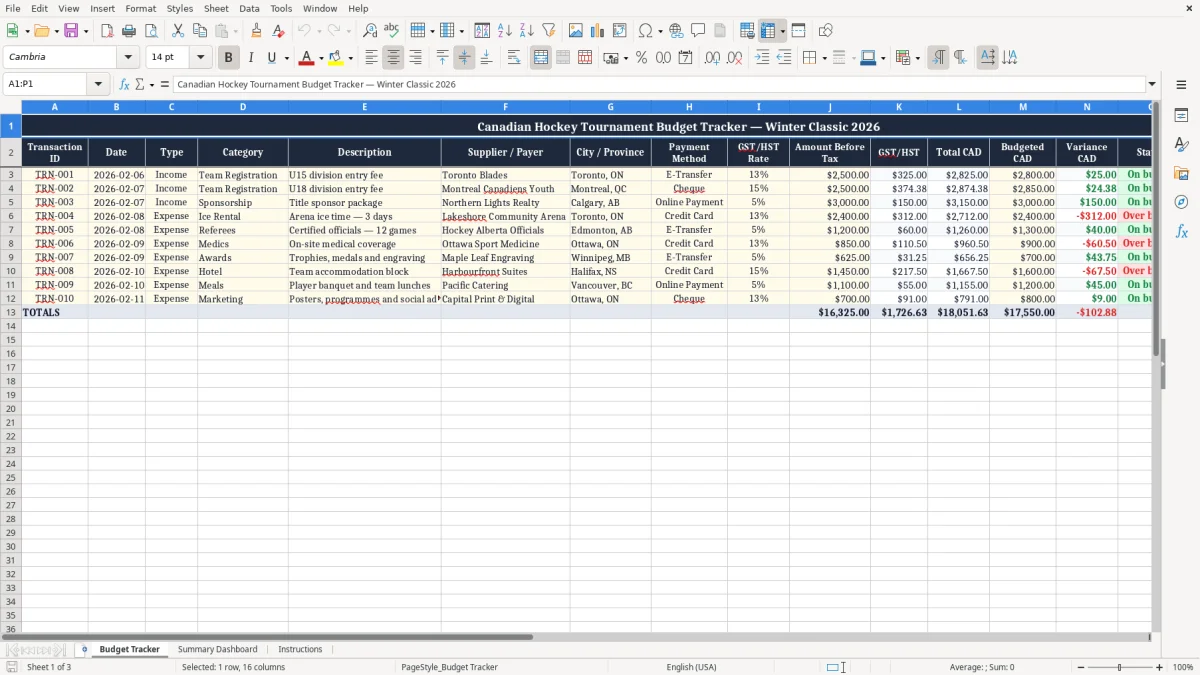Viewport: 1200px width, 675px height.
Task: Toggle Align Left
Action: pos(371,58)
